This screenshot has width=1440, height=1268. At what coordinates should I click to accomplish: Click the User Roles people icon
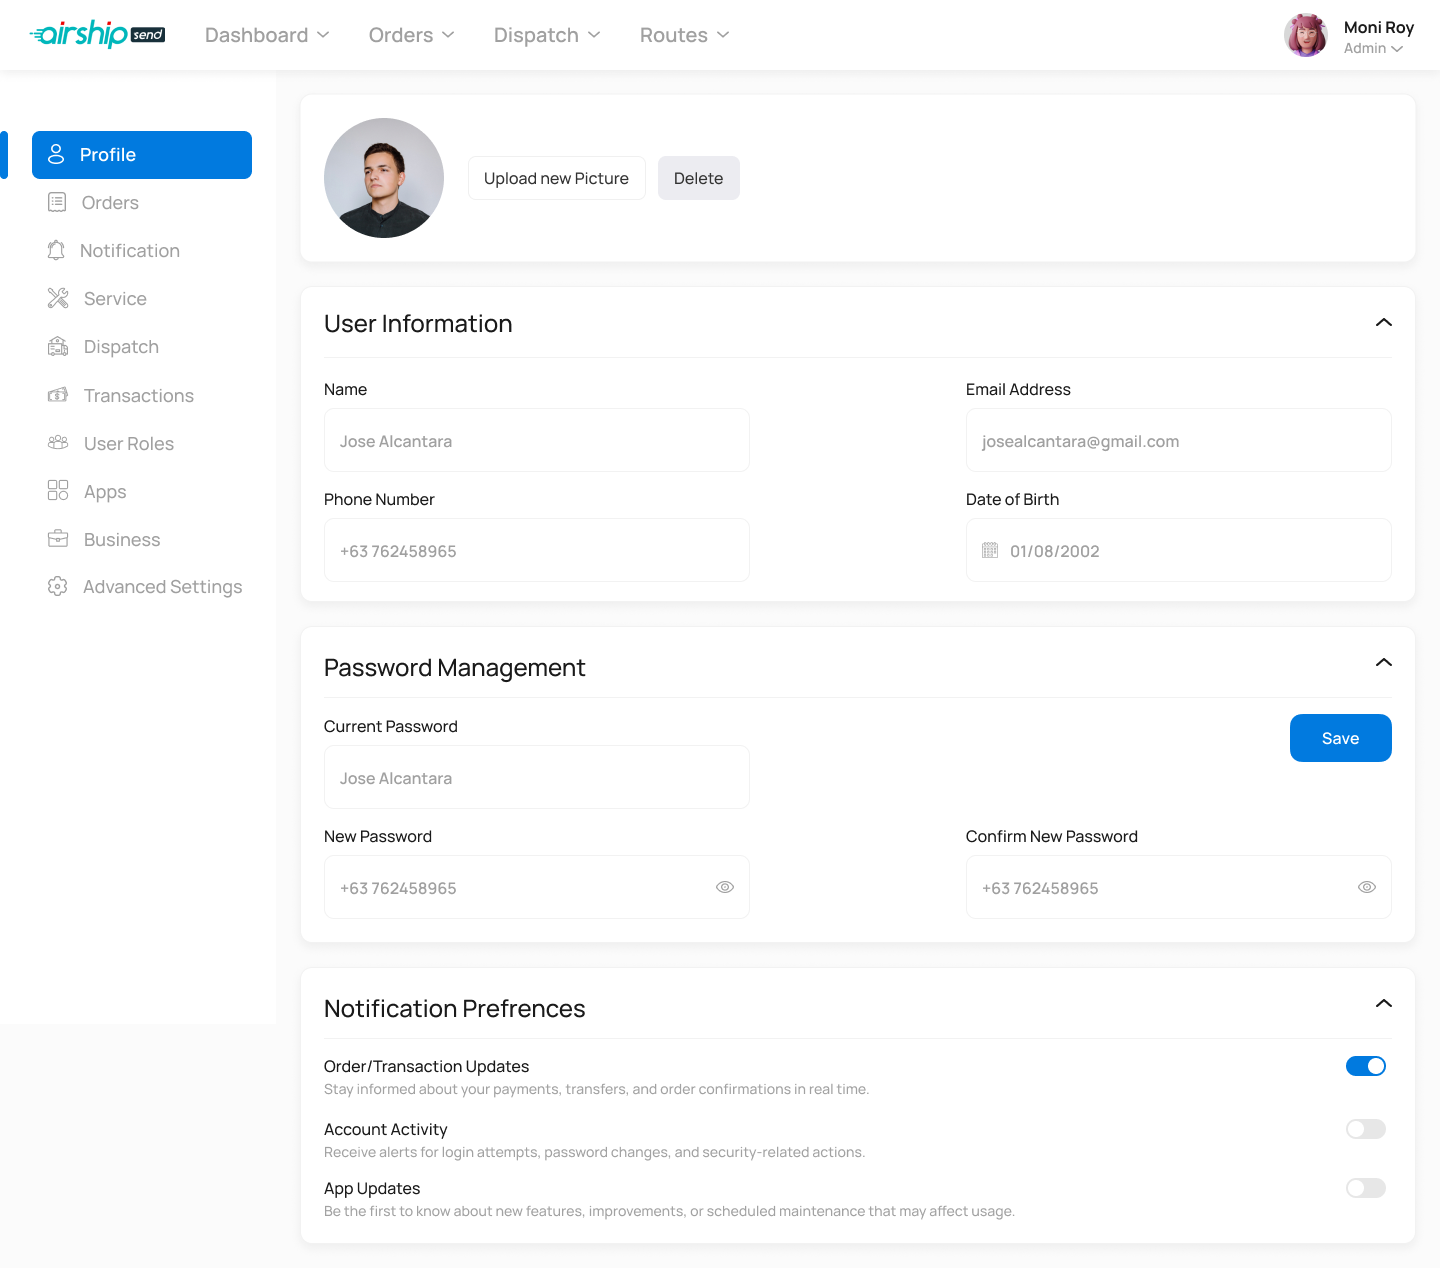58,443
